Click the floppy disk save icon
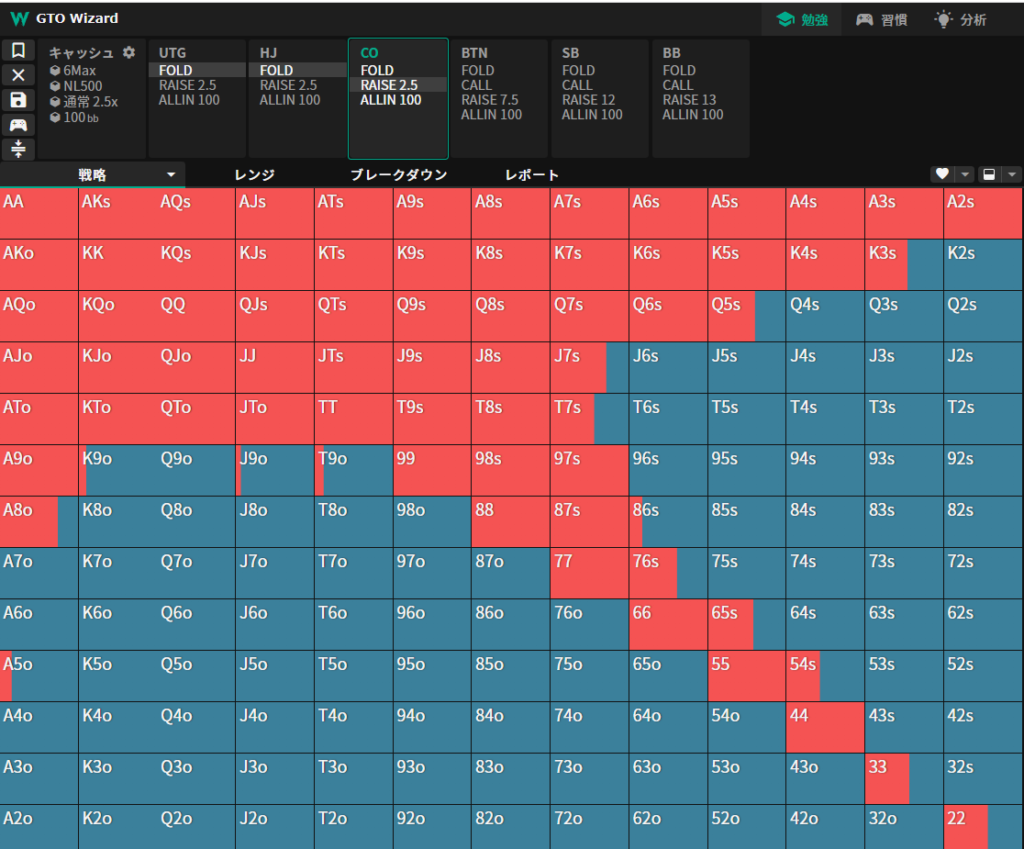This screenshot has height=849, width=1024. click(18, 100)
